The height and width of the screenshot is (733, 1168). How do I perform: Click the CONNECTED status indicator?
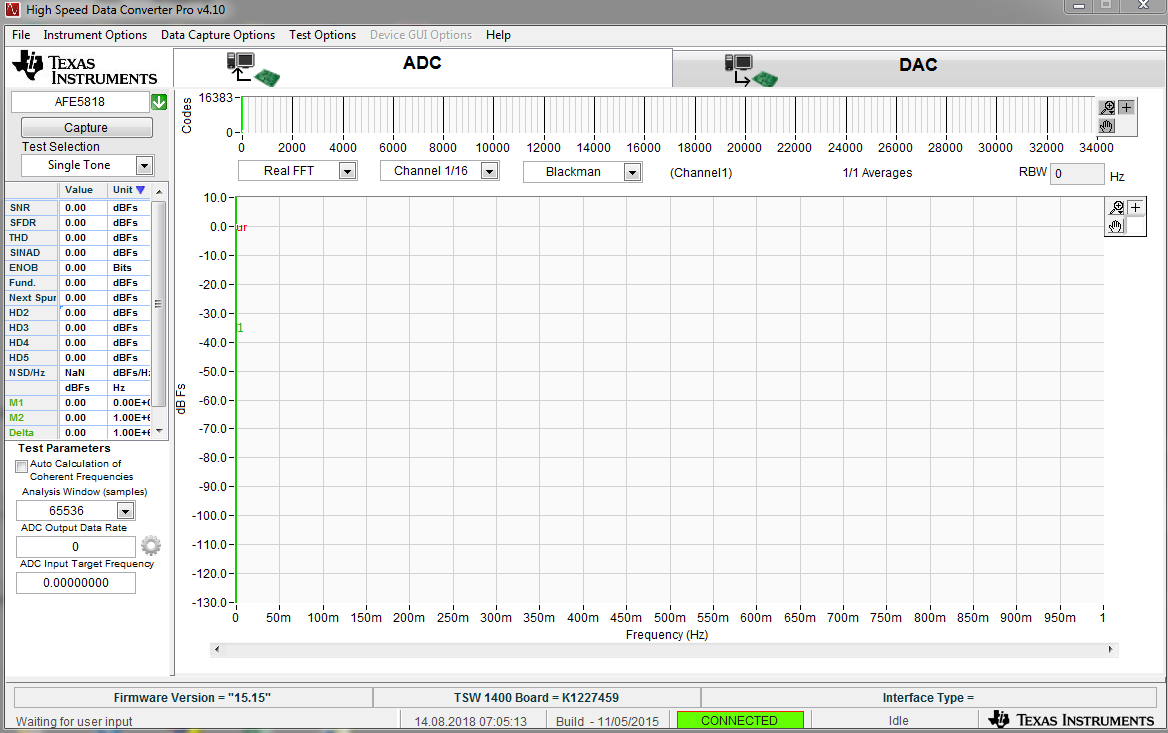point(740,720)
